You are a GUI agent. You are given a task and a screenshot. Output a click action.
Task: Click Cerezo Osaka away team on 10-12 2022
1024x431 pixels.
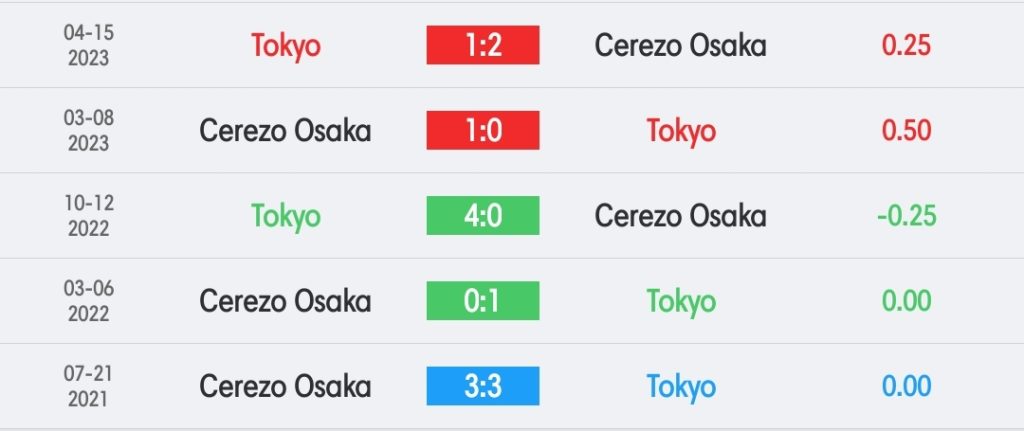point(680,216)
